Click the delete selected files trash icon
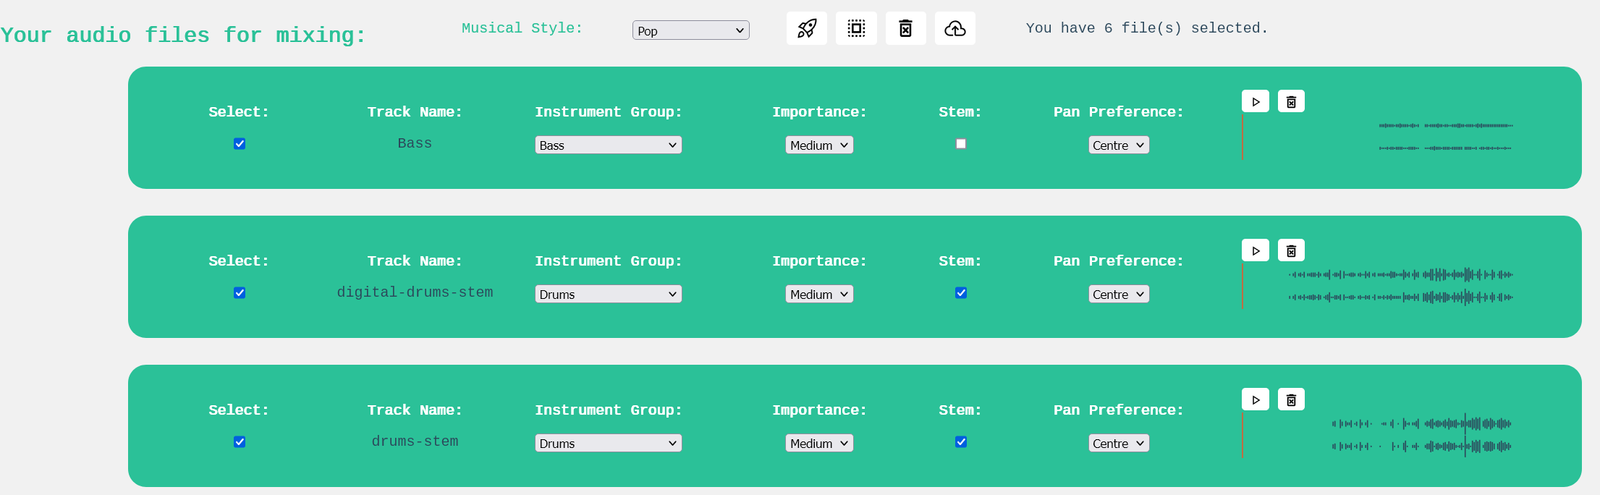The width and height of the screenshot is (1600, 495). (x=905, y=28)
